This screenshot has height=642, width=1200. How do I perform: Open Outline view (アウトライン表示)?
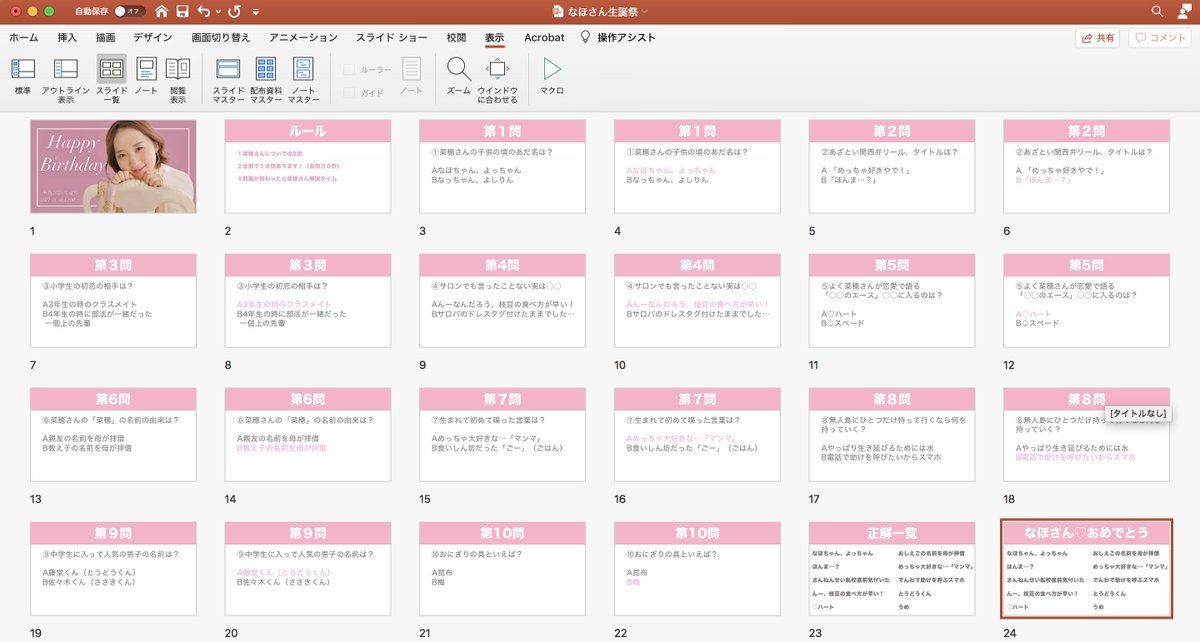pyautogui.click(x=66, y=79)
